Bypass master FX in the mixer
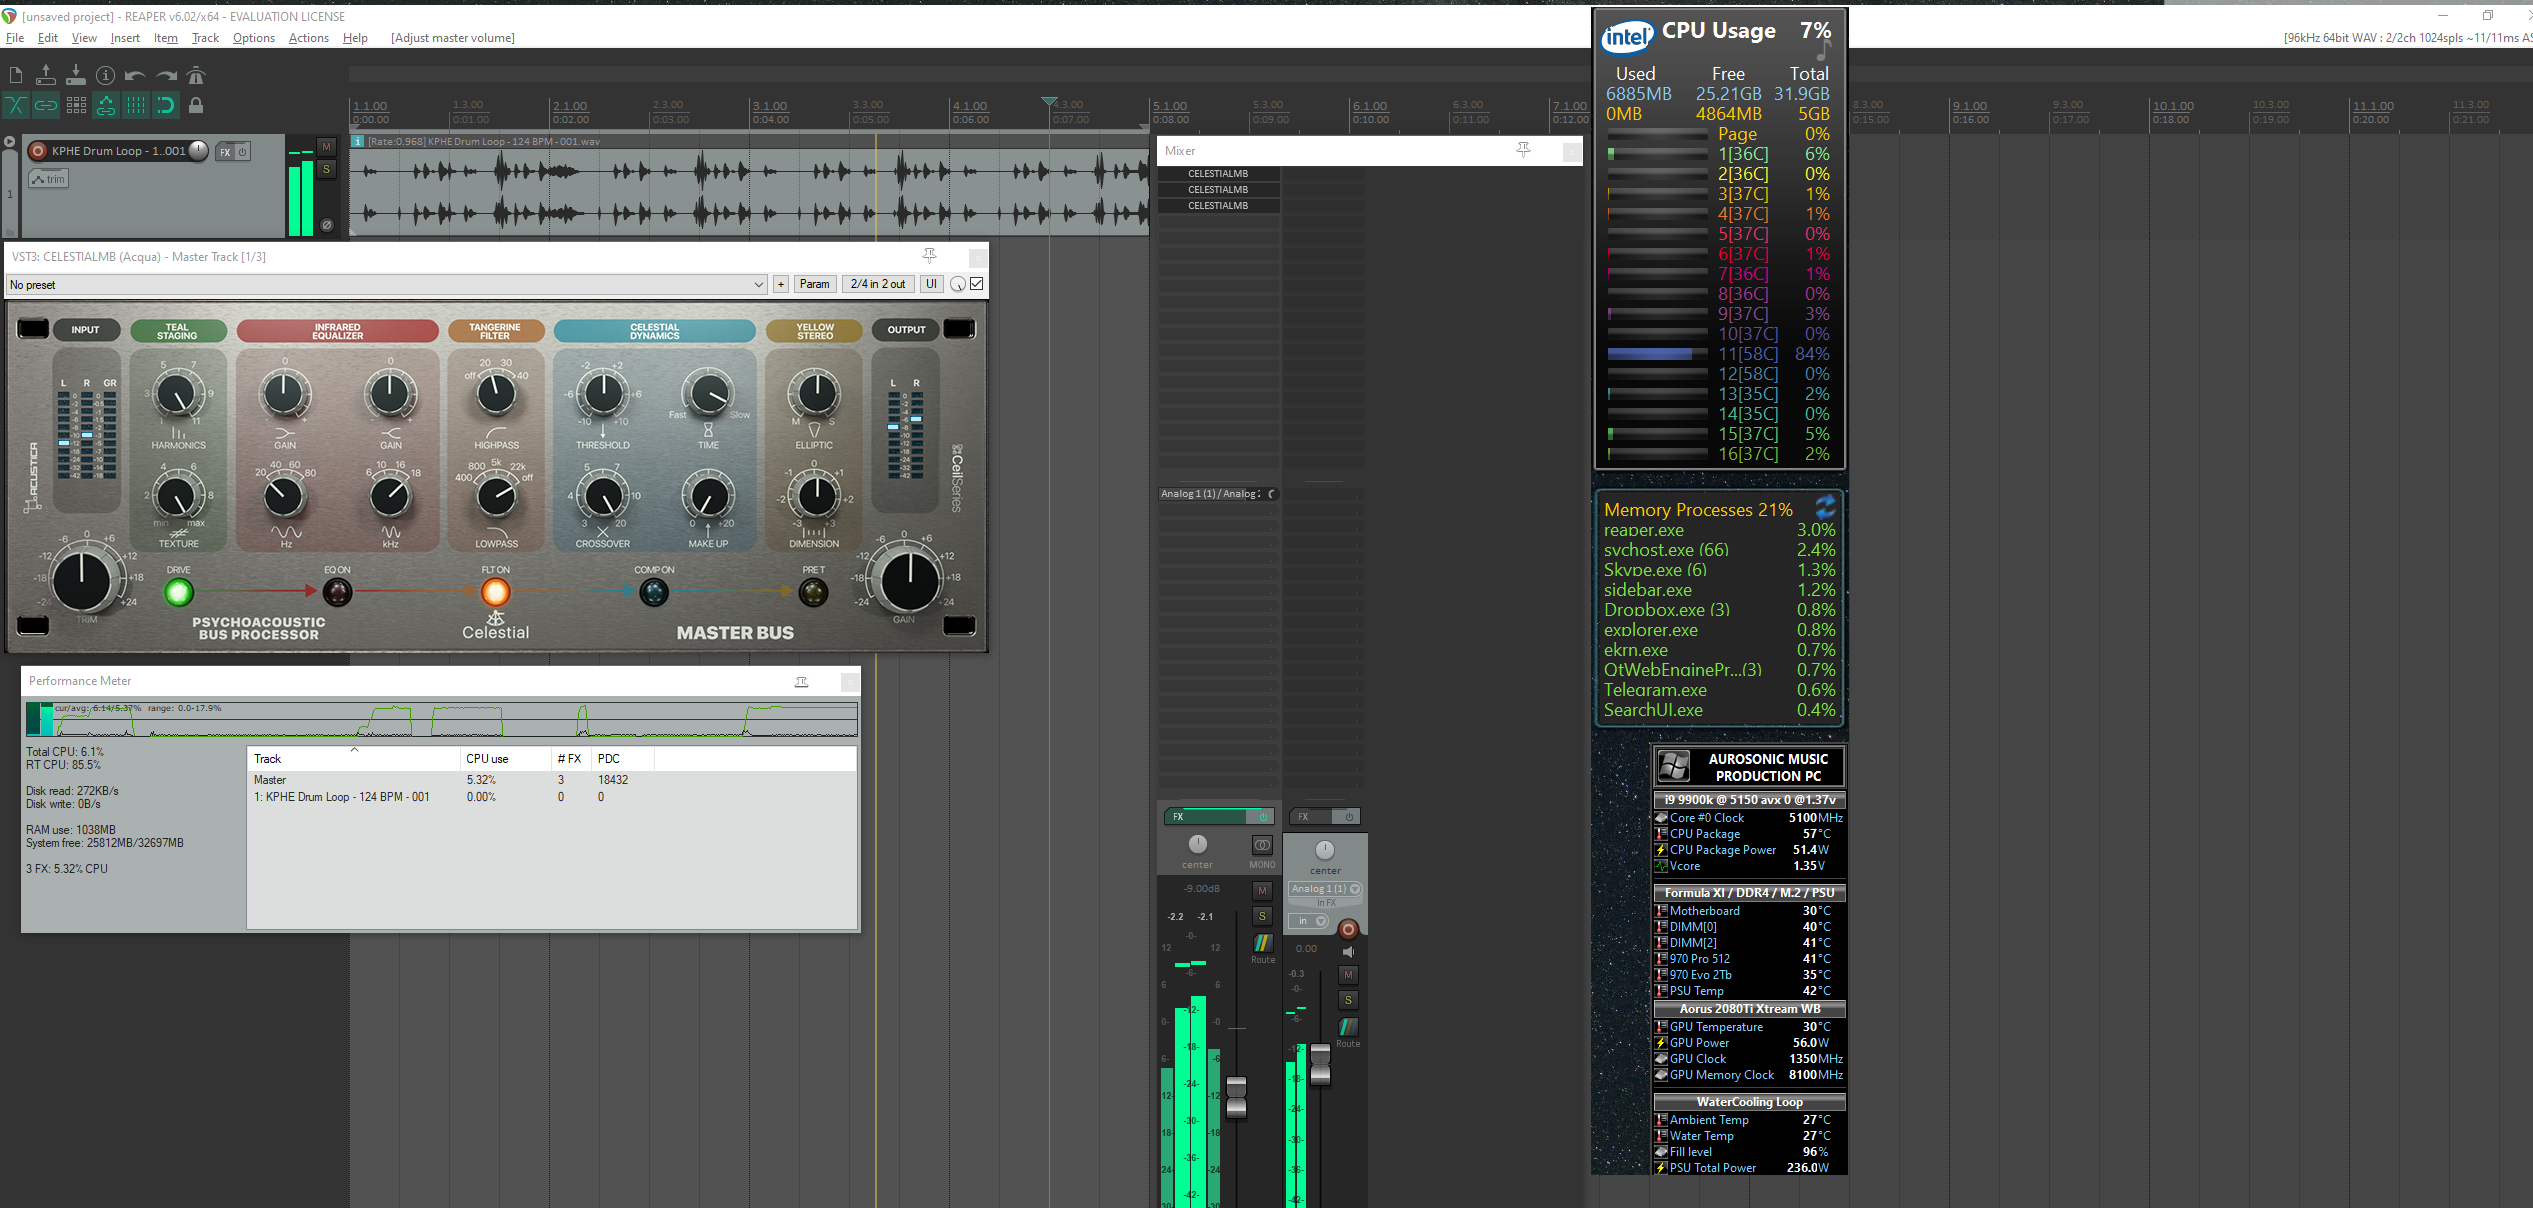Image resolution: width=2533 pixels, height=1208 pixels. click(1263, 817)
